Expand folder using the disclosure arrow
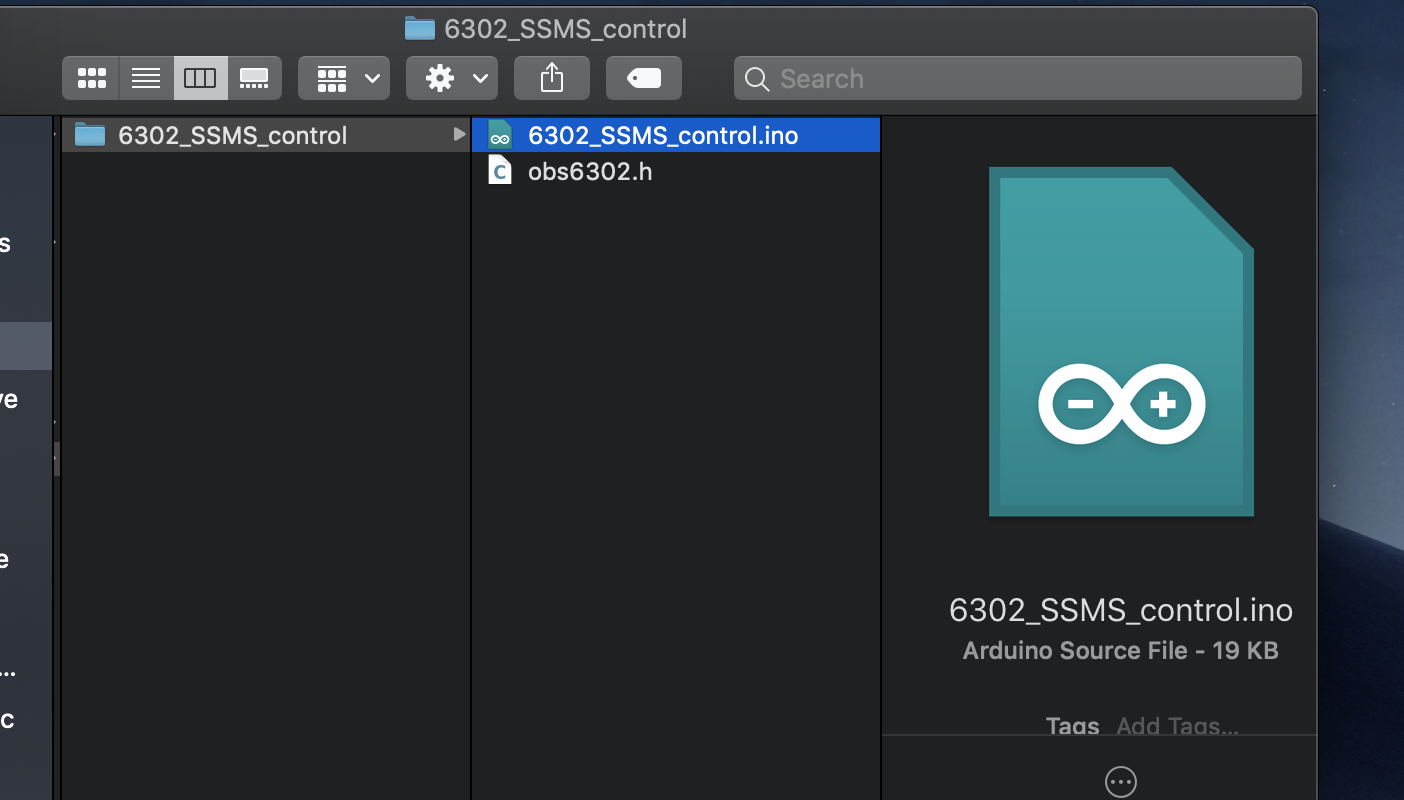The image size is (1404, 800). (459, 134)
